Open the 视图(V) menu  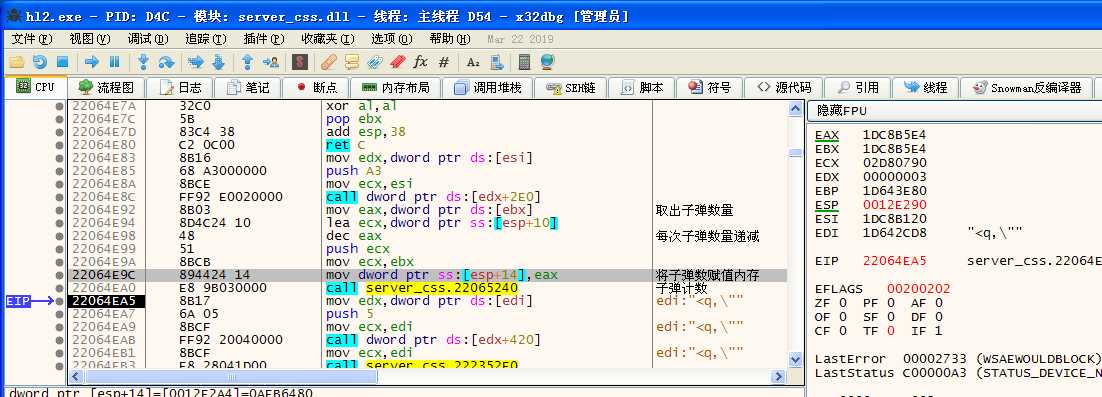(90, 39)
